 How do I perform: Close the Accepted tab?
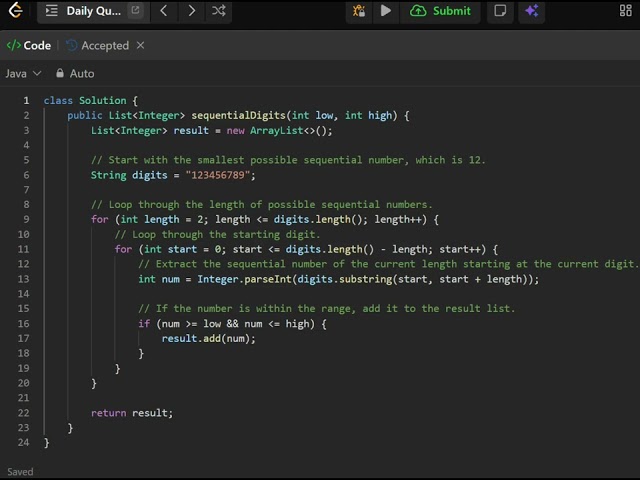click(x=140, y=45)
